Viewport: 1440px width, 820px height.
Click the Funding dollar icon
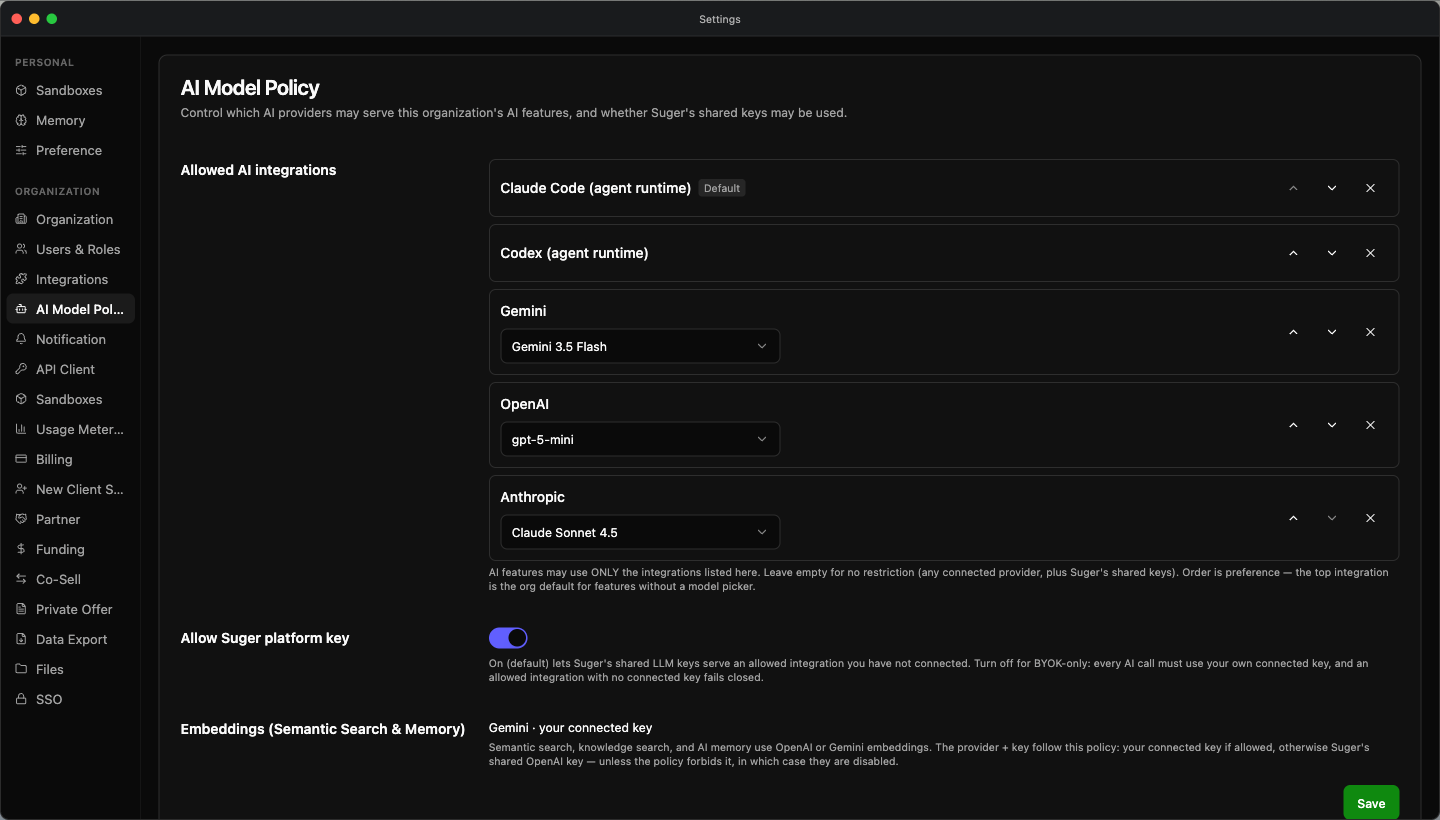[x=21, y=549]
